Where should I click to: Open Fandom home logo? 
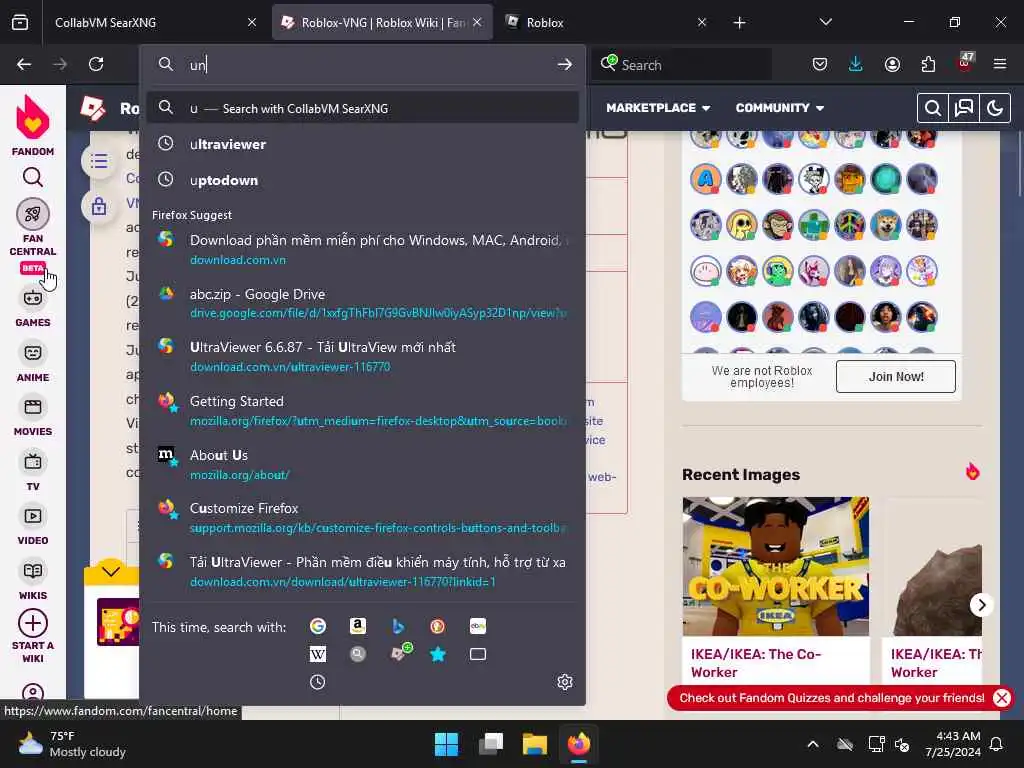pyautogui.click(x=33, y=125)
